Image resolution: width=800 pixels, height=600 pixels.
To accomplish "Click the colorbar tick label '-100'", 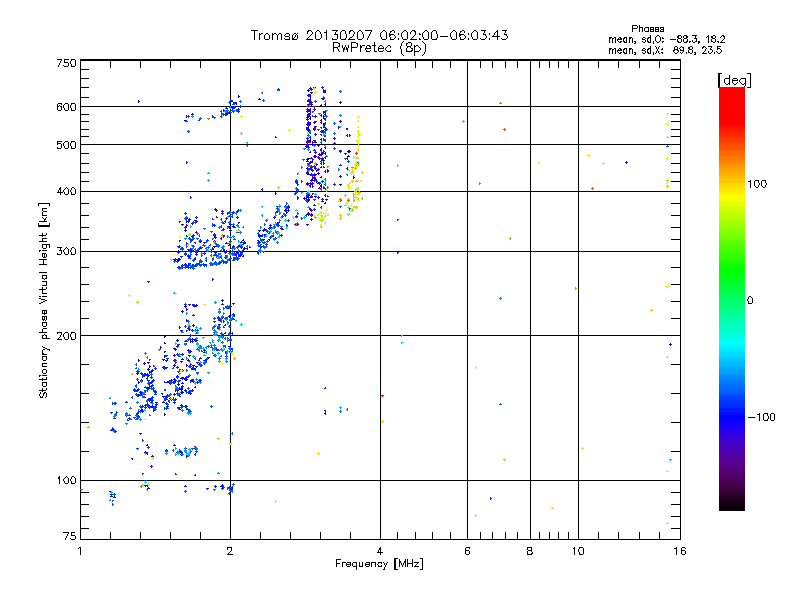I will (762, 417).
